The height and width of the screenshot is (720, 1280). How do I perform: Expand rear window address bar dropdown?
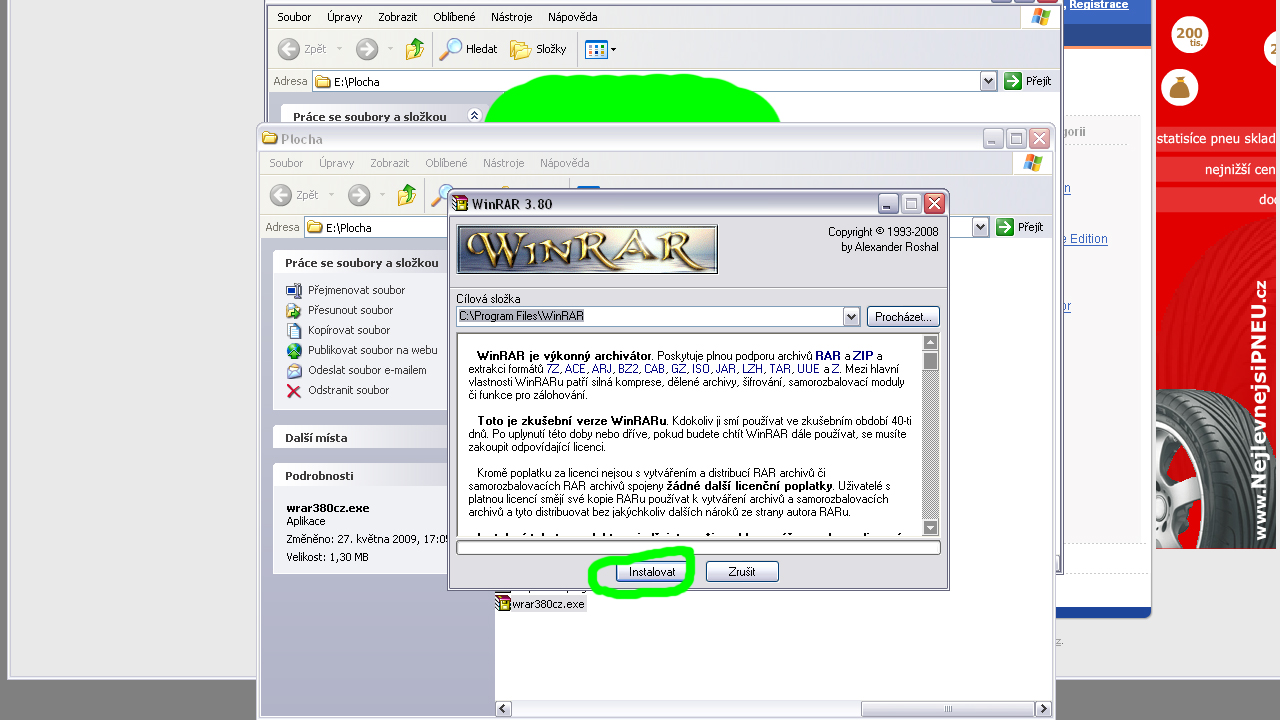988,81
